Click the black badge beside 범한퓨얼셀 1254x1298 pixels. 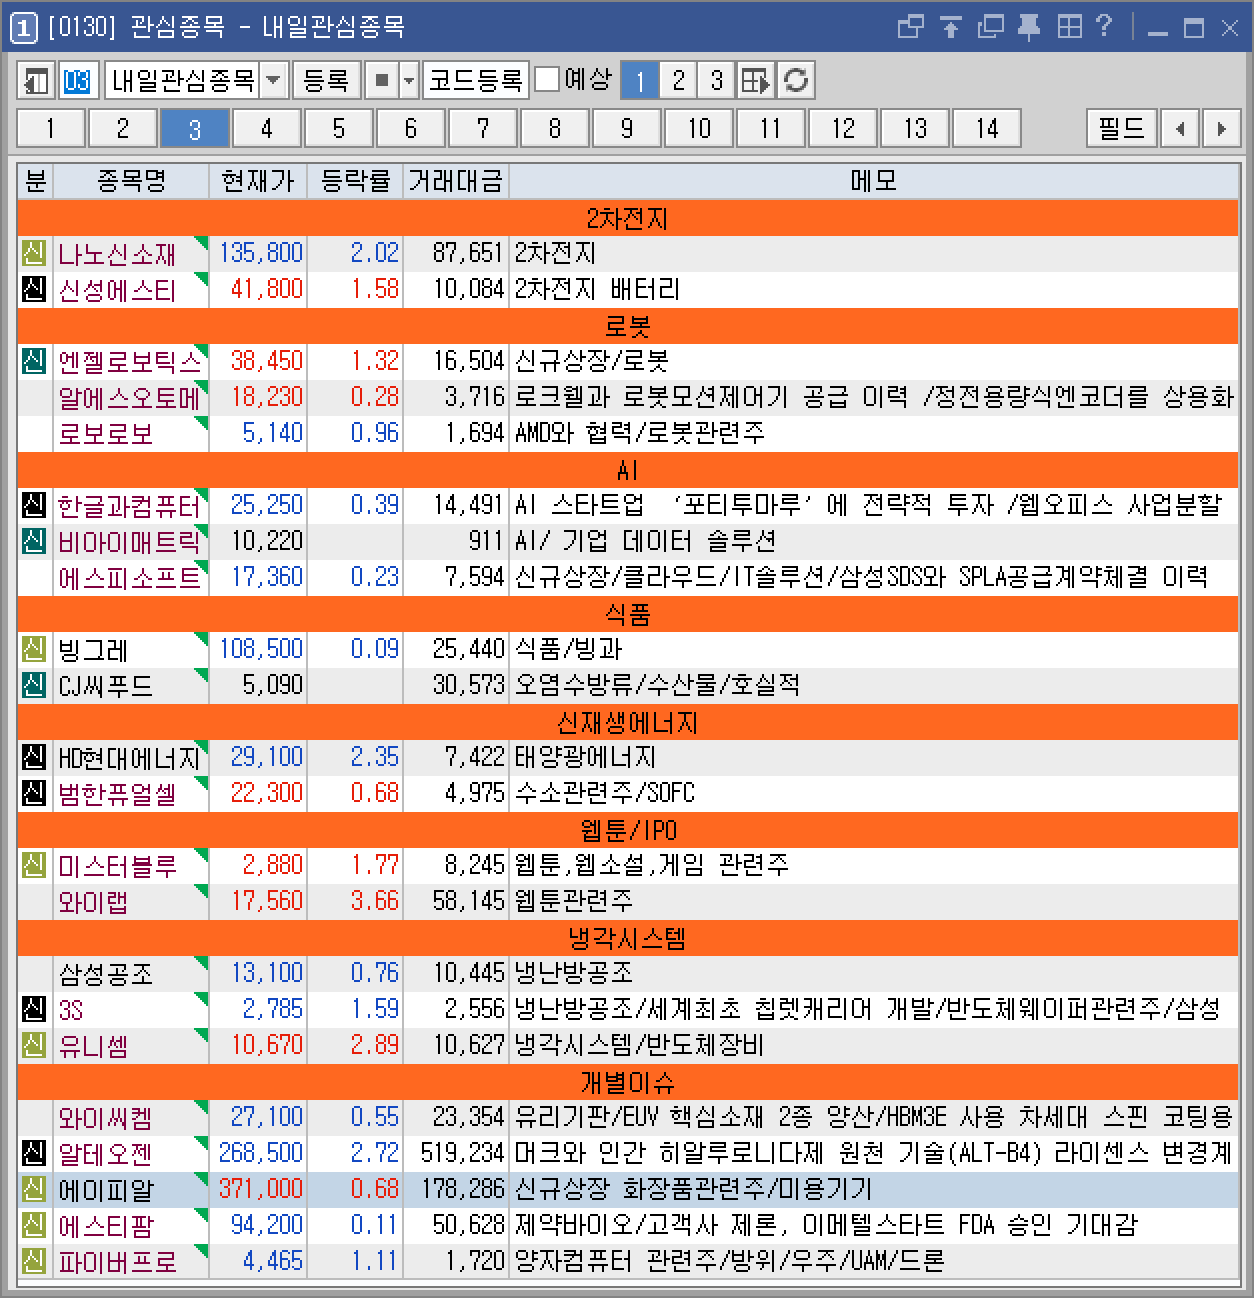tap(34, 793)
